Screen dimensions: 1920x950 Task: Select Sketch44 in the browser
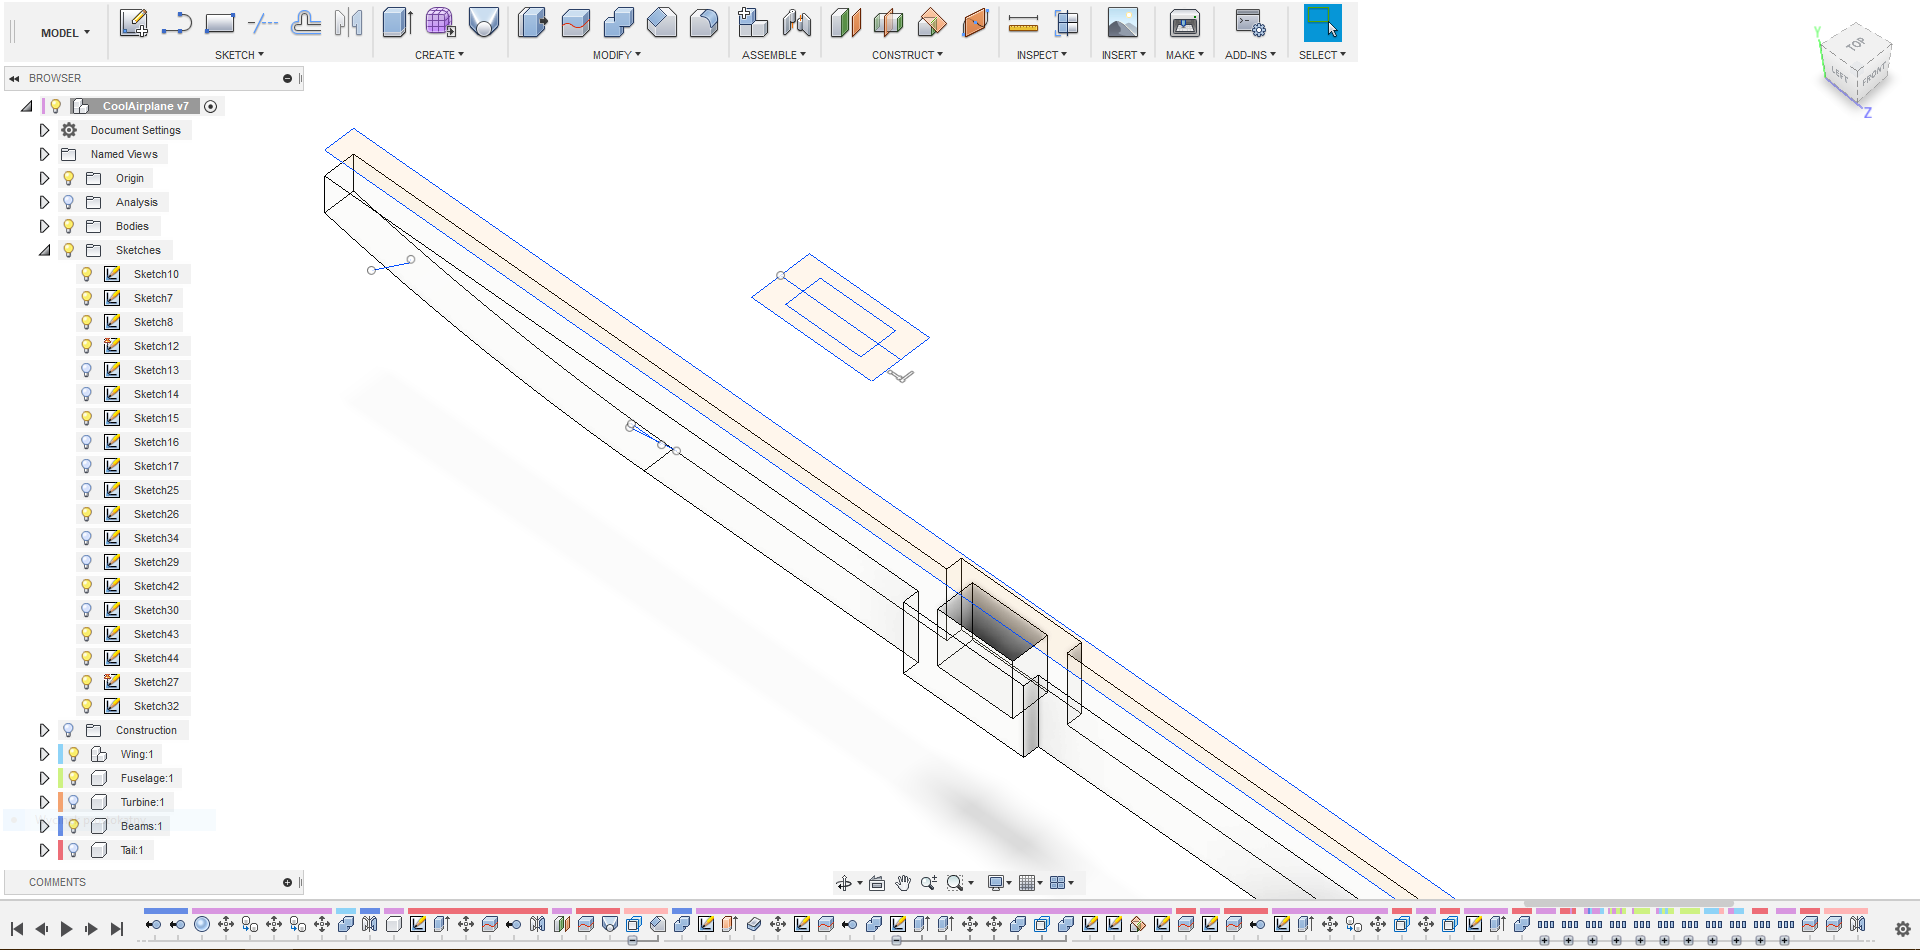coord(156,658)
